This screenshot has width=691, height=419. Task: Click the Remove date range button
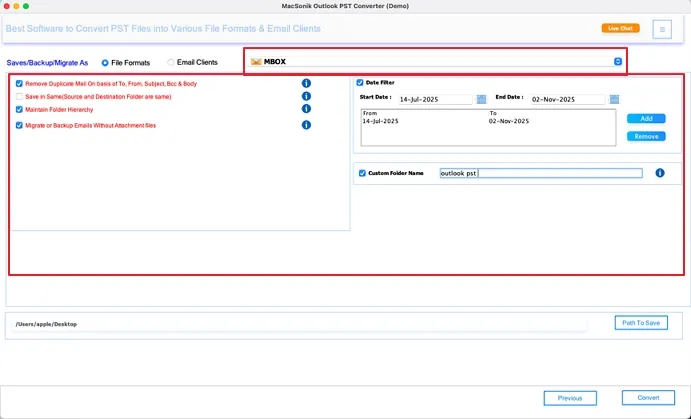coord(646,137)
